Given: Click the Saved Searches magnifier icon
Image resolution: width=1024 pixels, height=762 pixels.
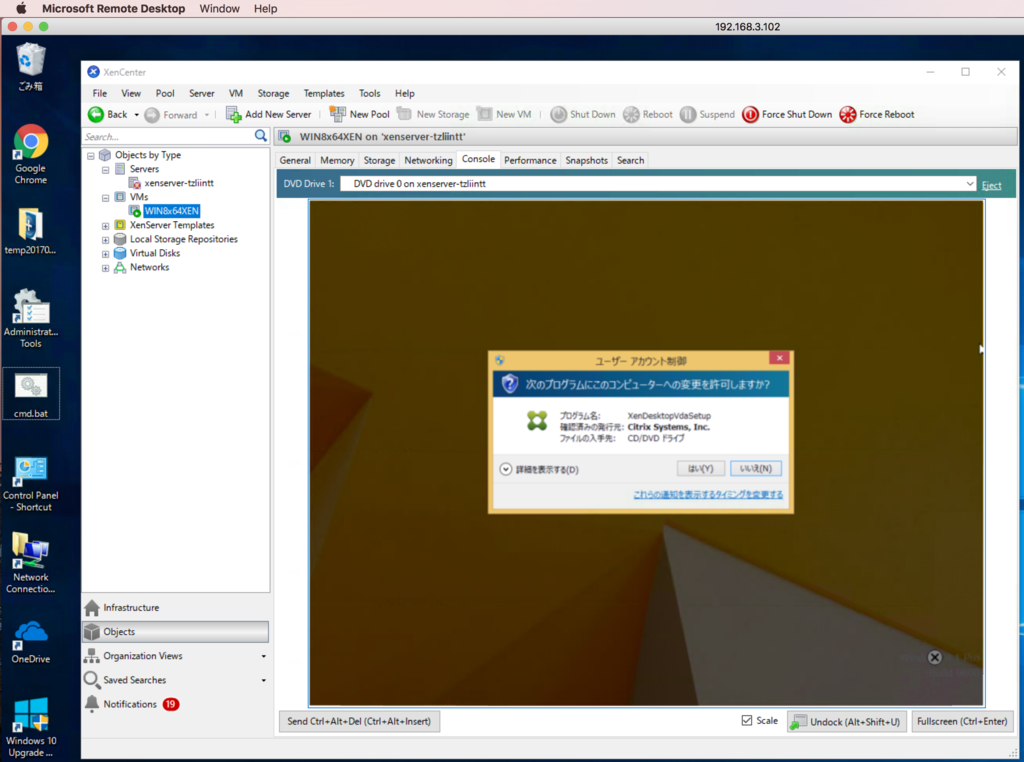Looking at the screenshot, I should point(92,680).
